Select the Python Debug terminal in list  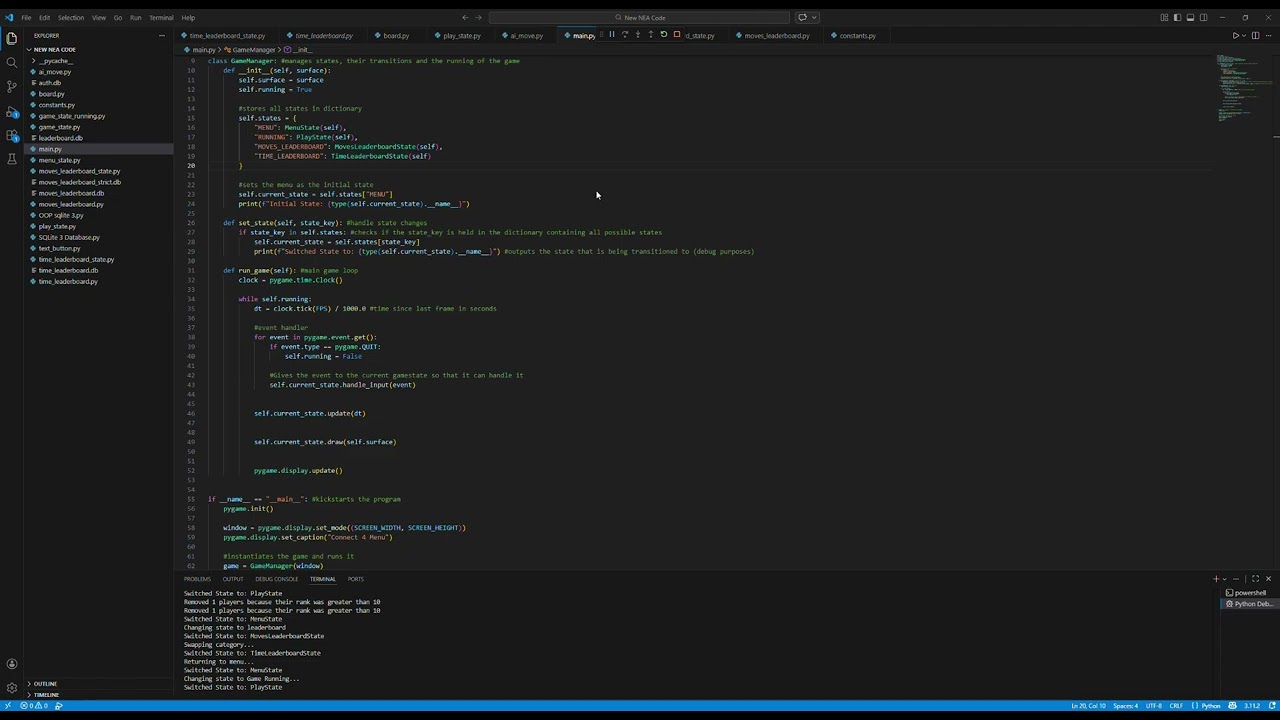1249,604
